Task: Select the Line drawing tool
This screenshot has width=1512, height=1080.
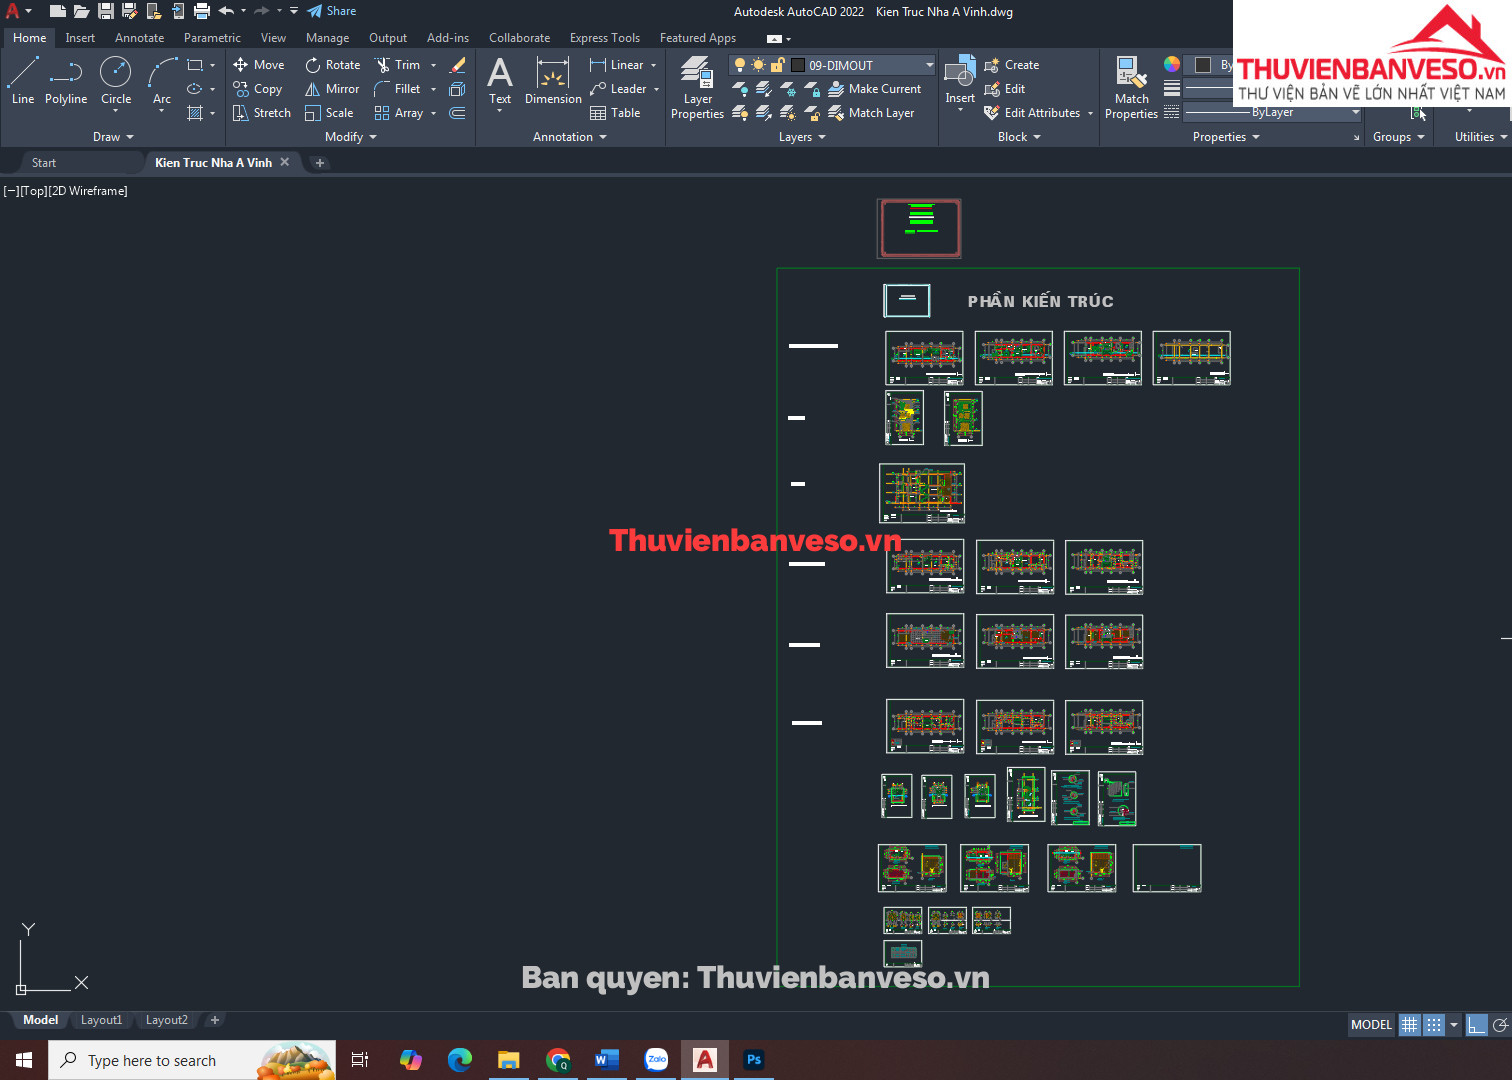Action: [23, 80]
